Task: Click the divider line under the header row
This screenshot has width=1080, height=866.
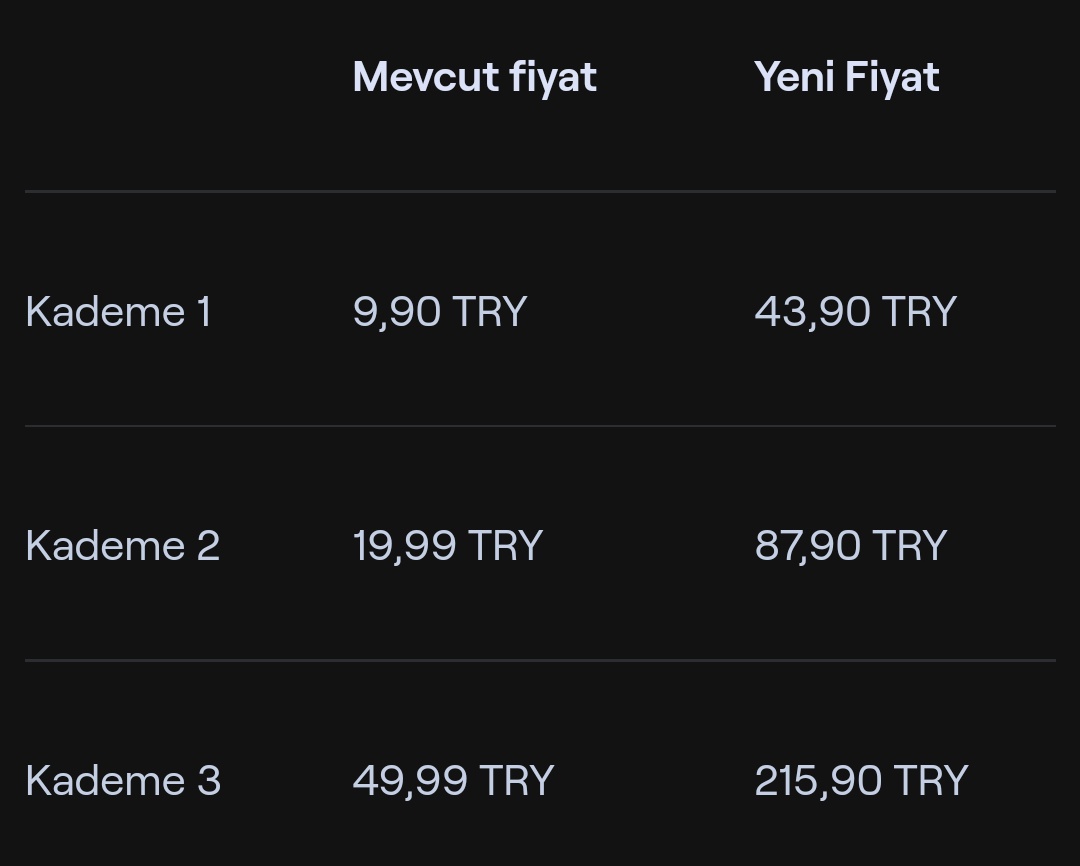Action: [x=540, y=191]
